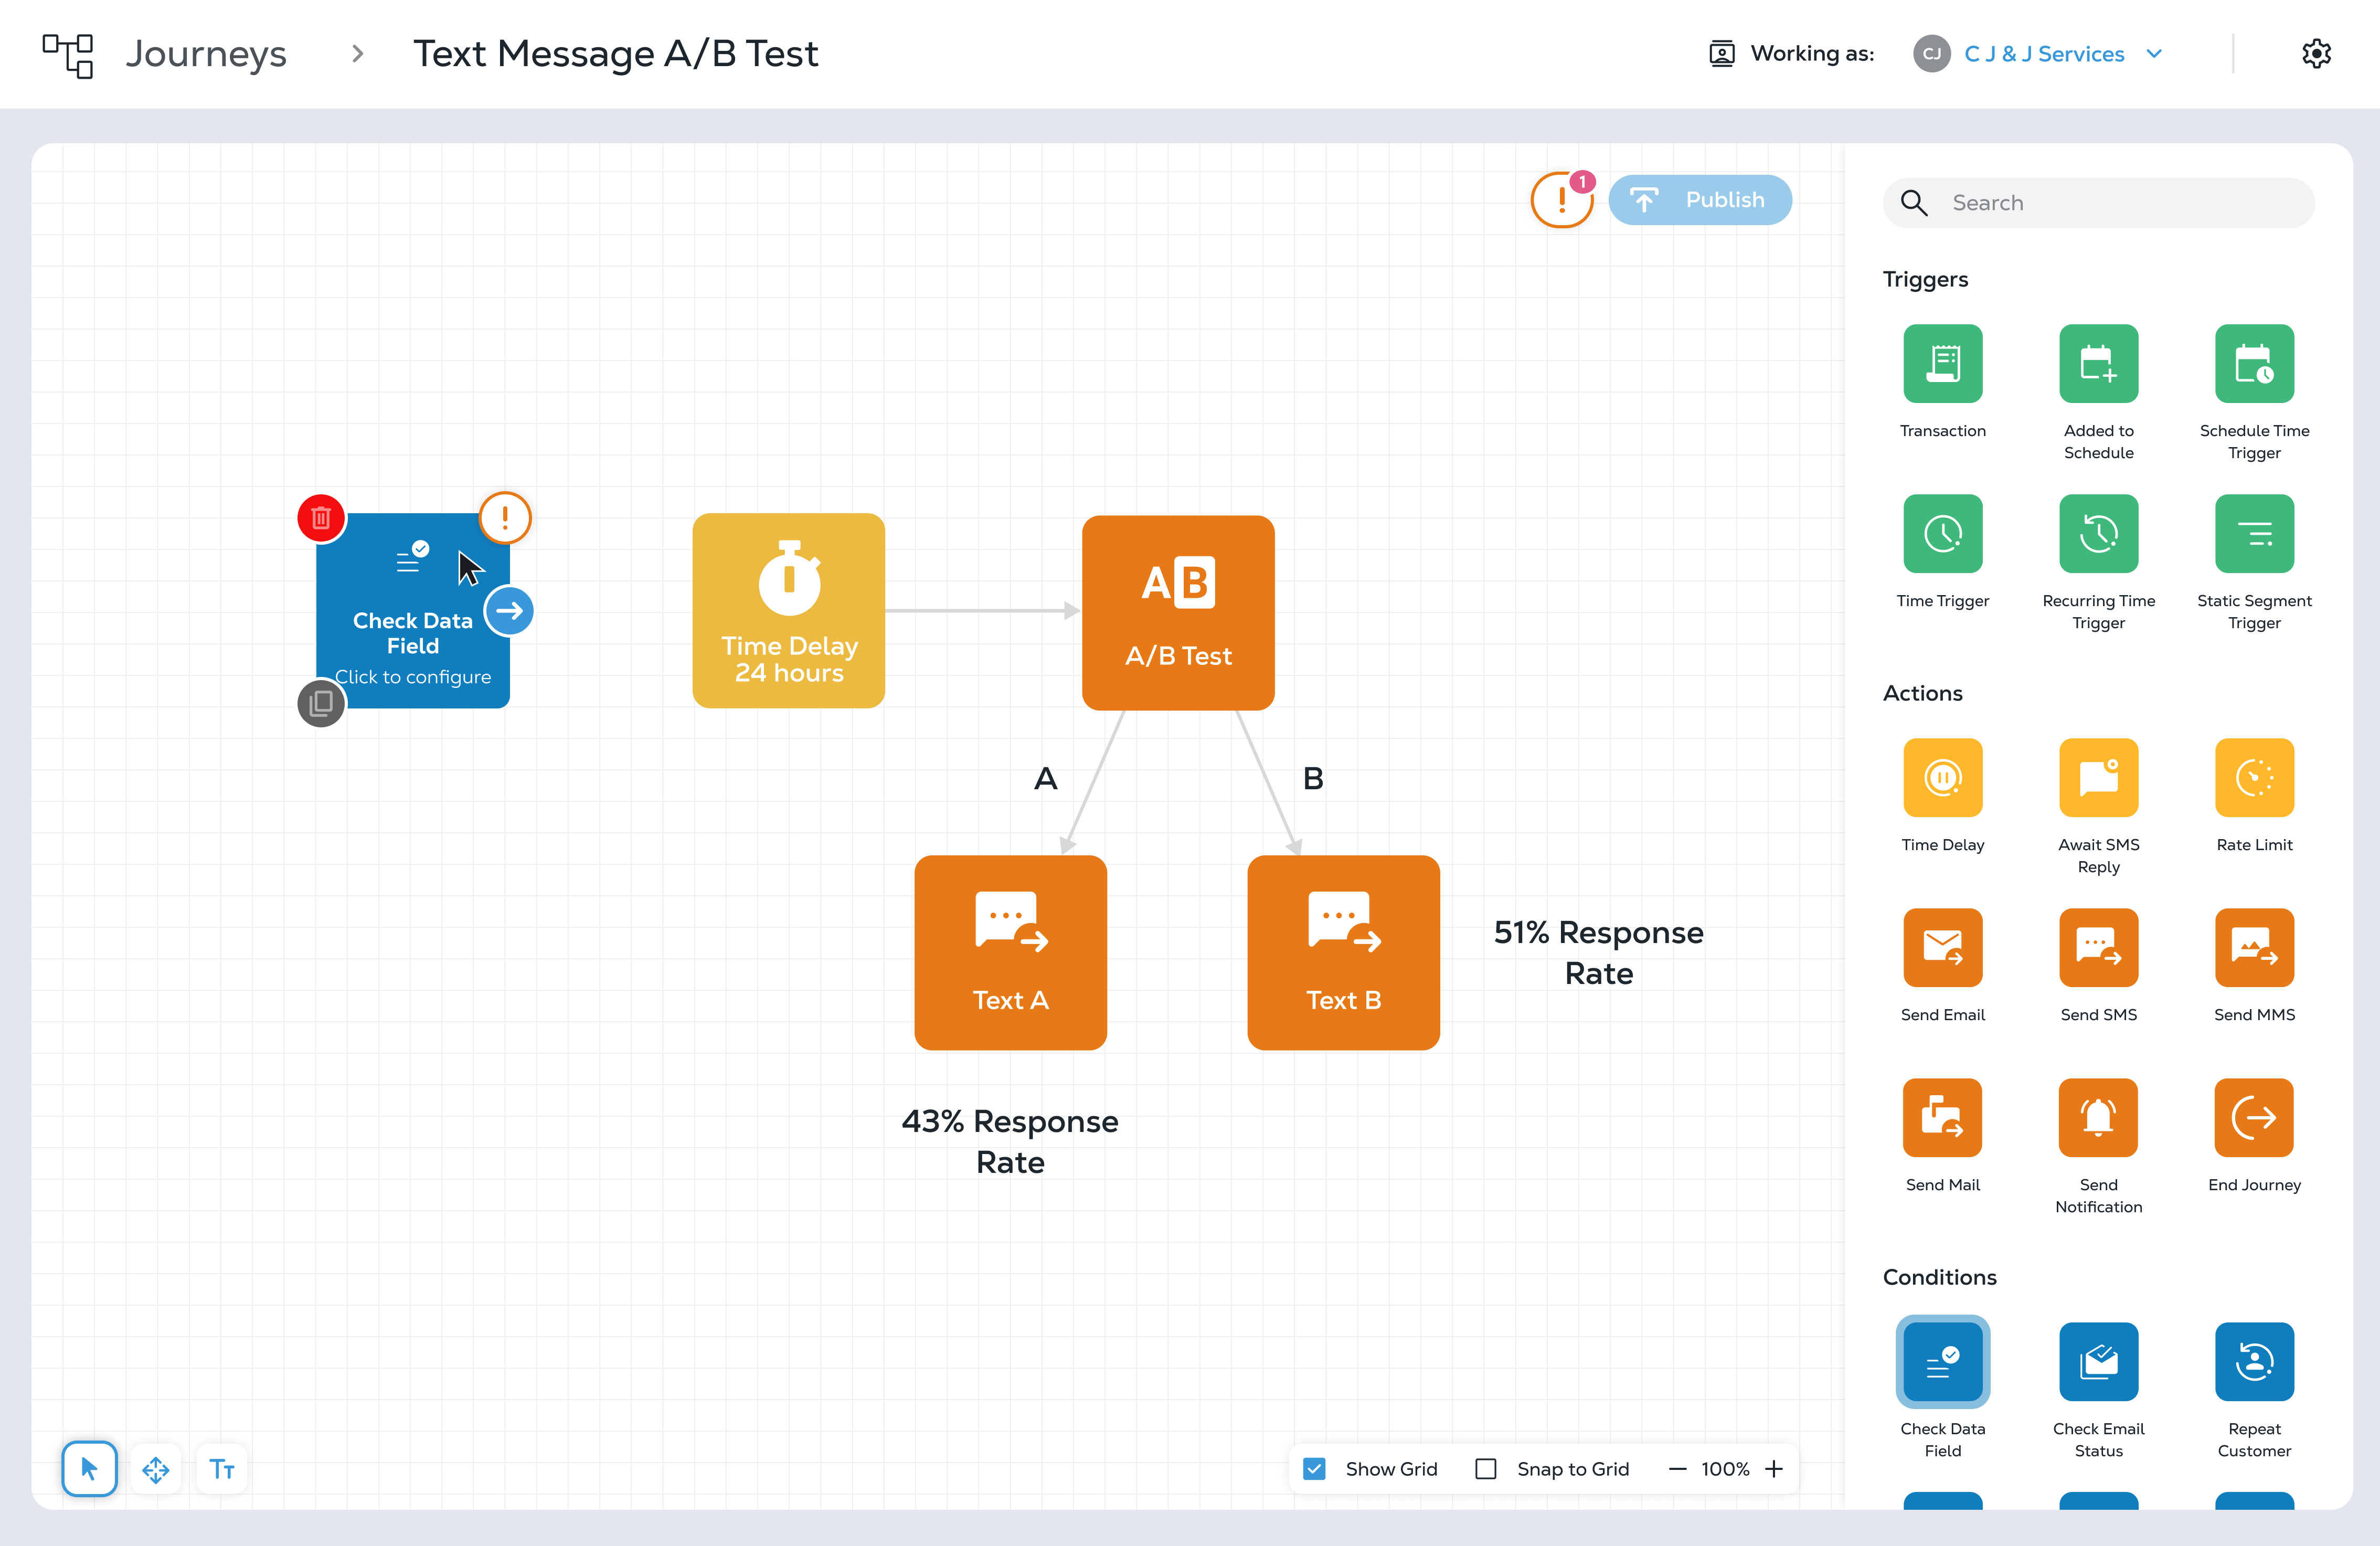Open the settings gear

click(x=2316, y=54)
